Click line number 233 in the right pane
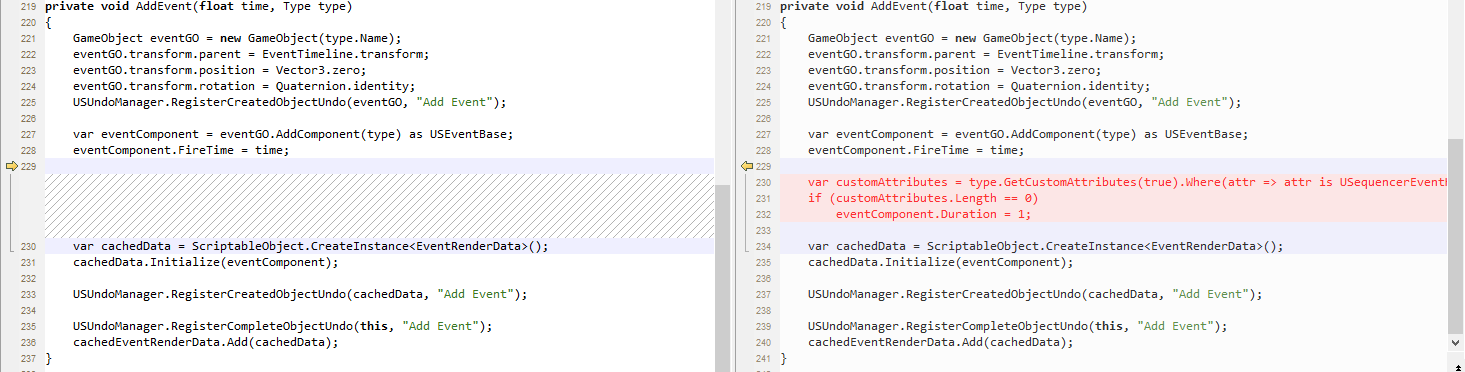 click(x=764, y=230)
